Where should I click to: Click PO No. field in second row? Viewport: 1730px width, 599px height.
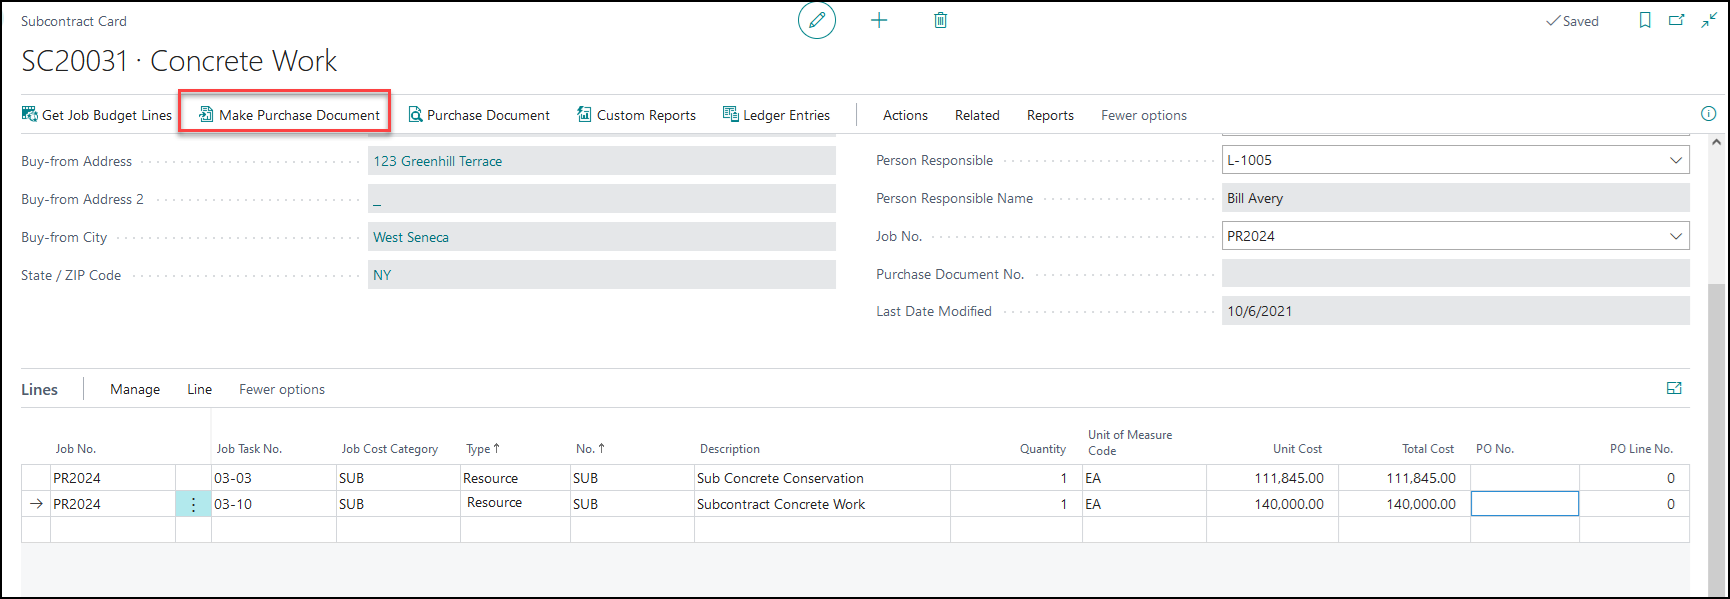1524,504
